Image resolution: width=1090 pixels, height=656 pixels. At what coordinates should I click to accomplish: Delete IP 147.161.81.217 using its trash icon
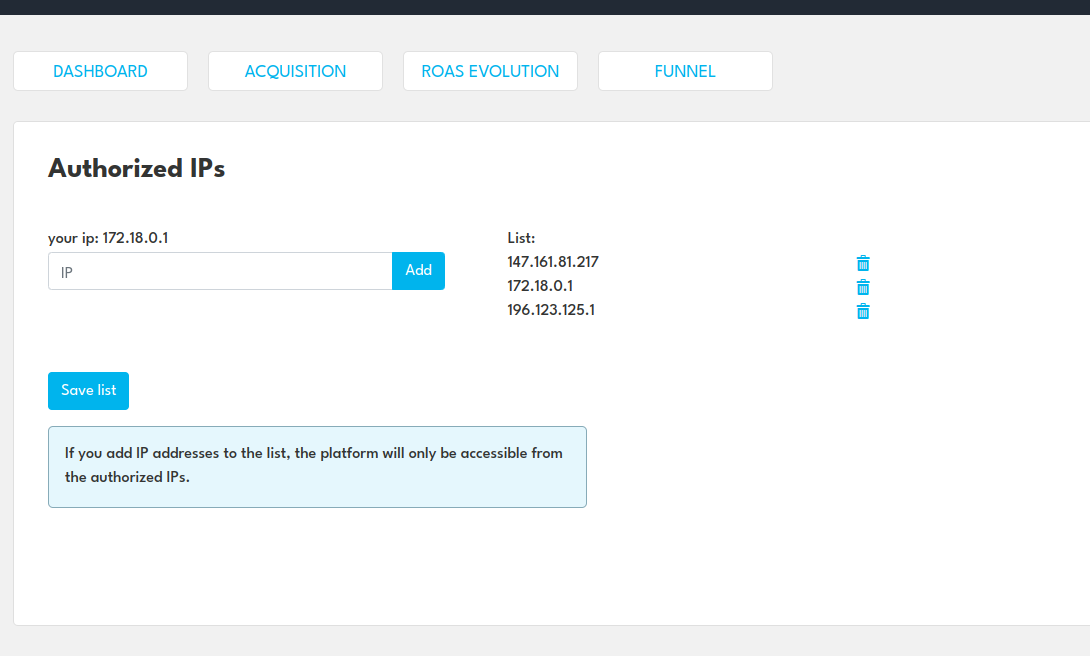coord(862,263)
